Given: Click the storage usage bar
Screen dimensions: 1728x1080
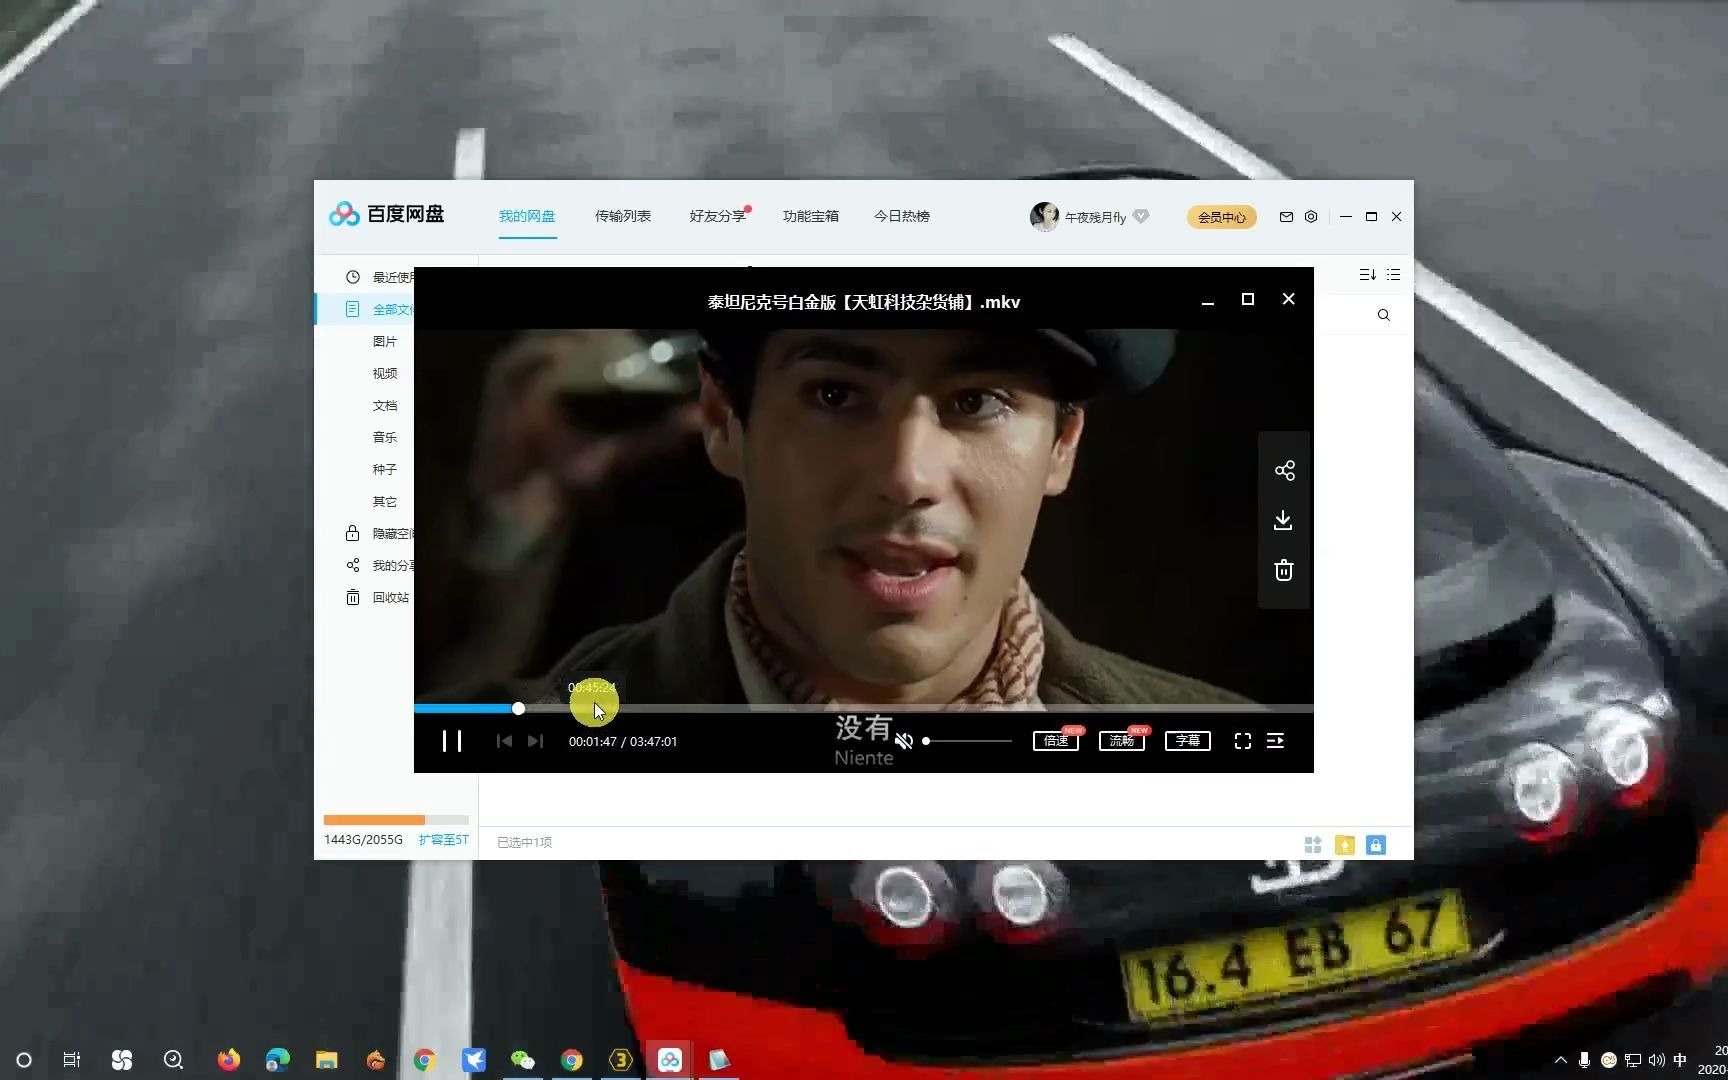Looking at the screenshot, I should tap(396, 820).
